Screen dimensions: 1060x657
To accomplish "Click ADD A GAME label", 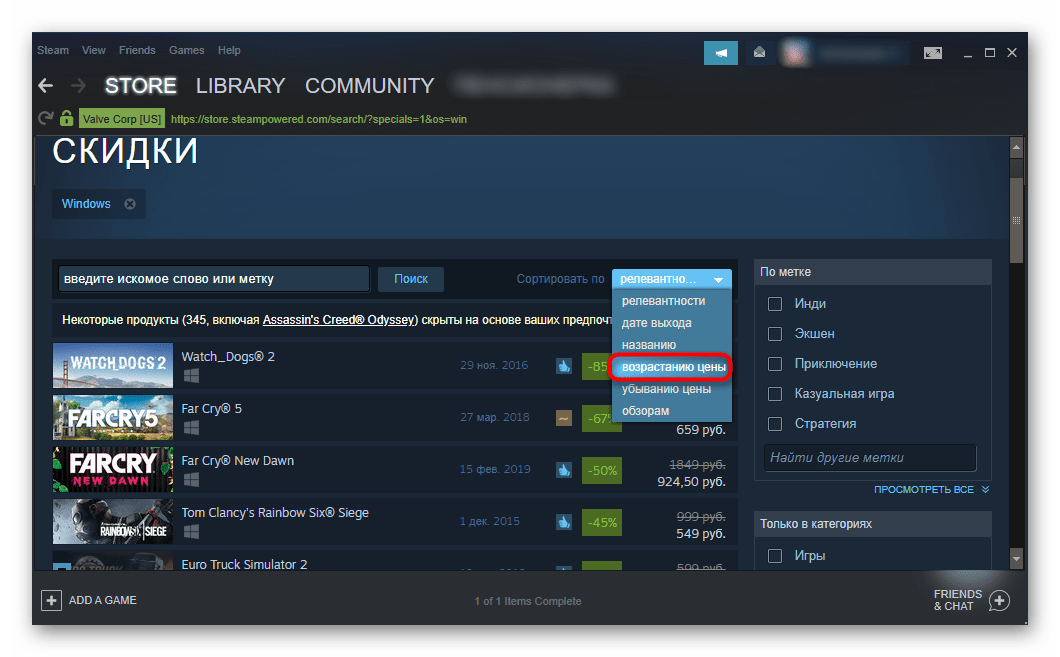I will coord(103,600).
